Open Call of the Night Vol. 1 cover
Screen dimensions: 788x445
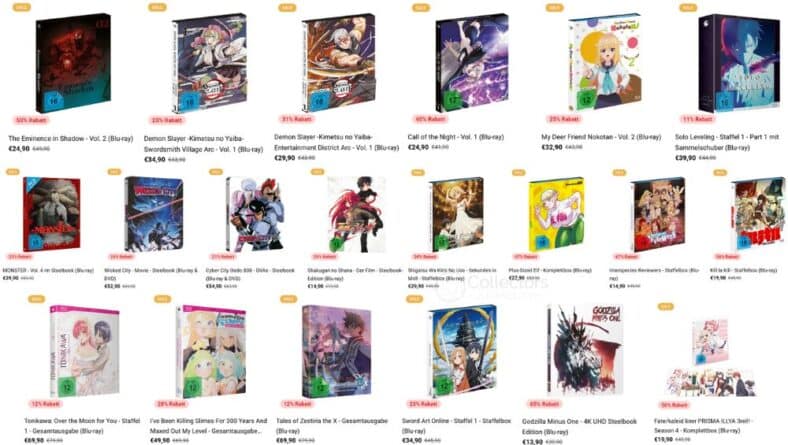click(472, 63)
